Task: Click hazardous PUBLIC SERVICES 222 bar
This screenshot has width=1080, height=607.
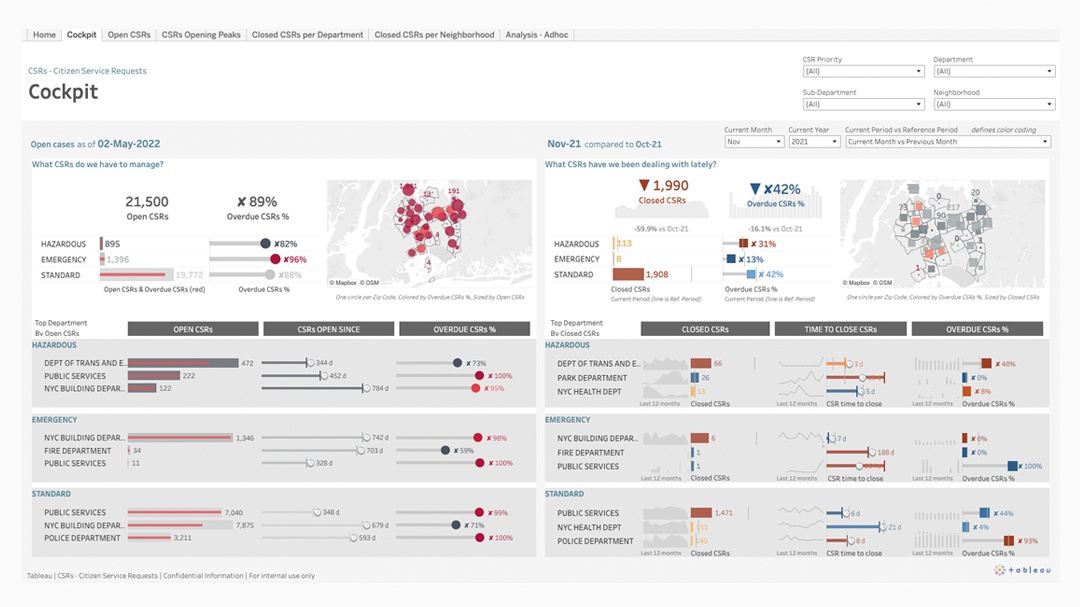Action: (x=154, y=375)
